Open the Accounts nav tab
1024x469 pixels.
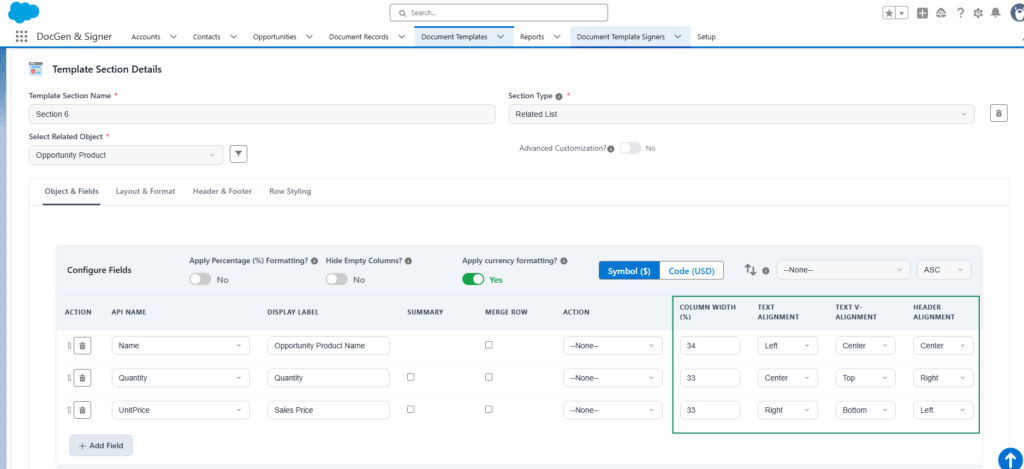click(146, 37)
